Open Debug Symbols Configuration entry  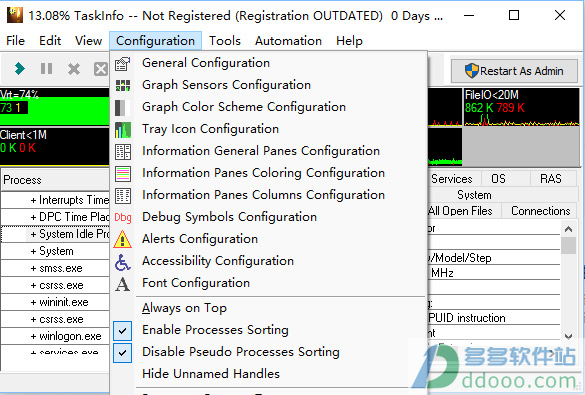229,217
